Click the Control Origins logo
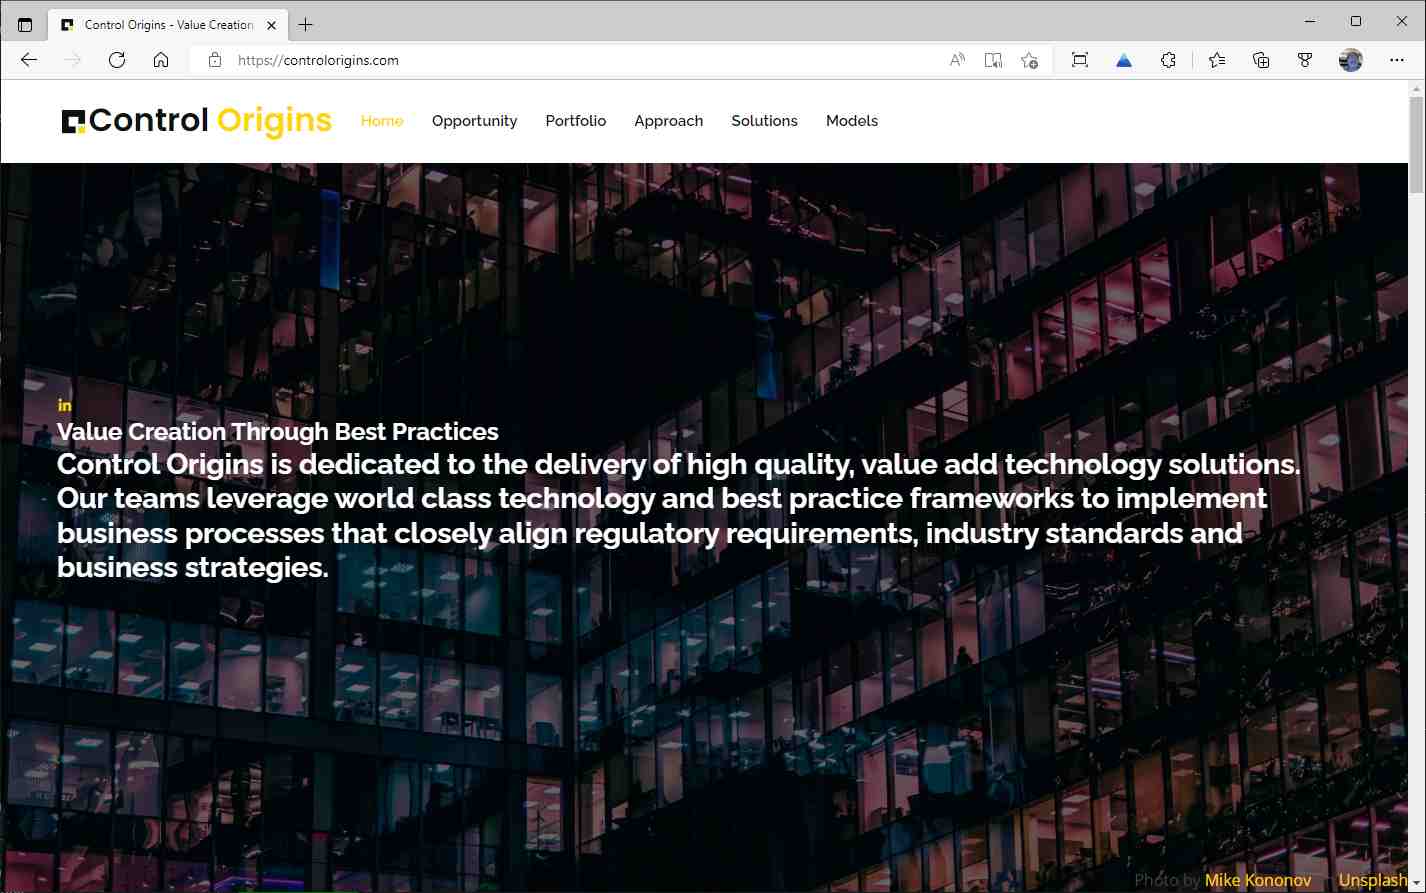The height and width of the screenshot is (893, 1426). click(196, 120)
